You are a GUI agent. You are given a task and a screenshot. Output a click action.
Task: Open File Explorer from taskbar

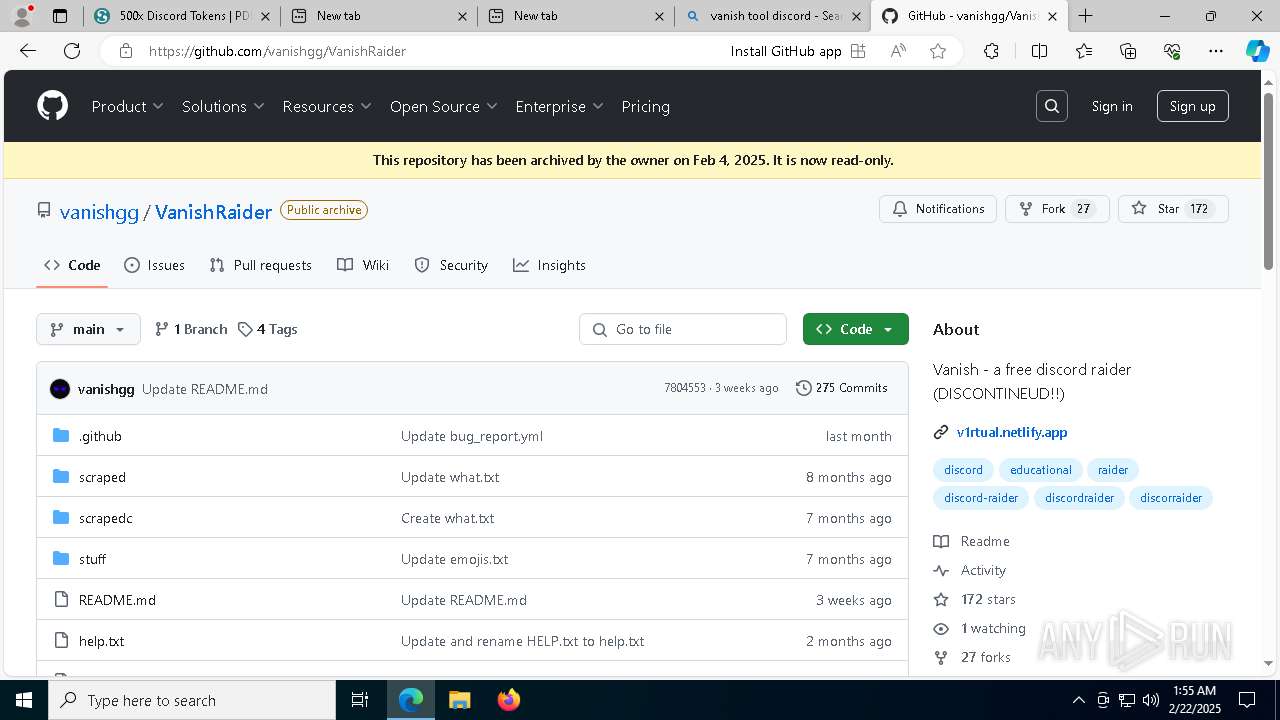[x=459, y=700]
